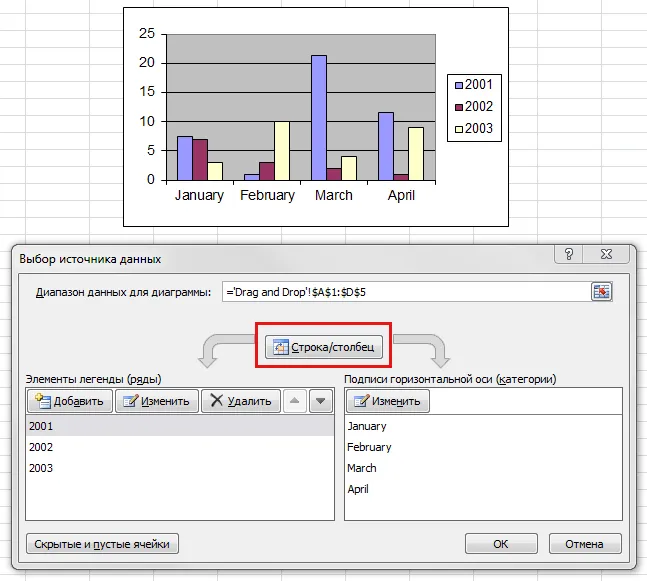Image resolution: width=647 pixels, height=581 pixels.
Task: Select series 2003 in the legend list
Action: [x=180, y=468]
